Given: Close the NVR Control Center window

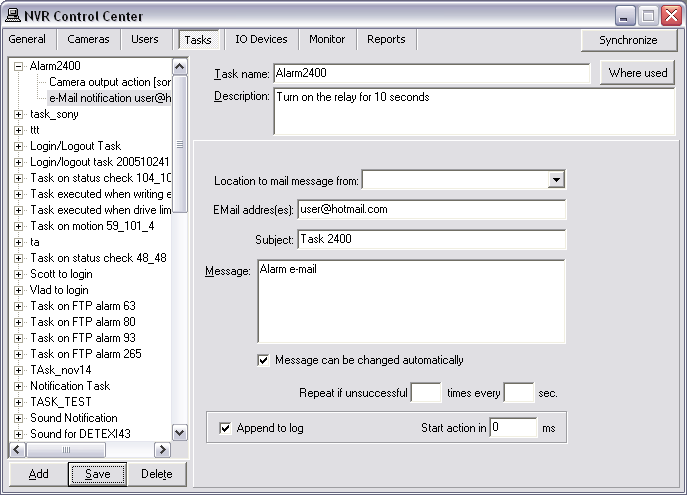Looking at the screenshot, I should (x=672, y=16).
